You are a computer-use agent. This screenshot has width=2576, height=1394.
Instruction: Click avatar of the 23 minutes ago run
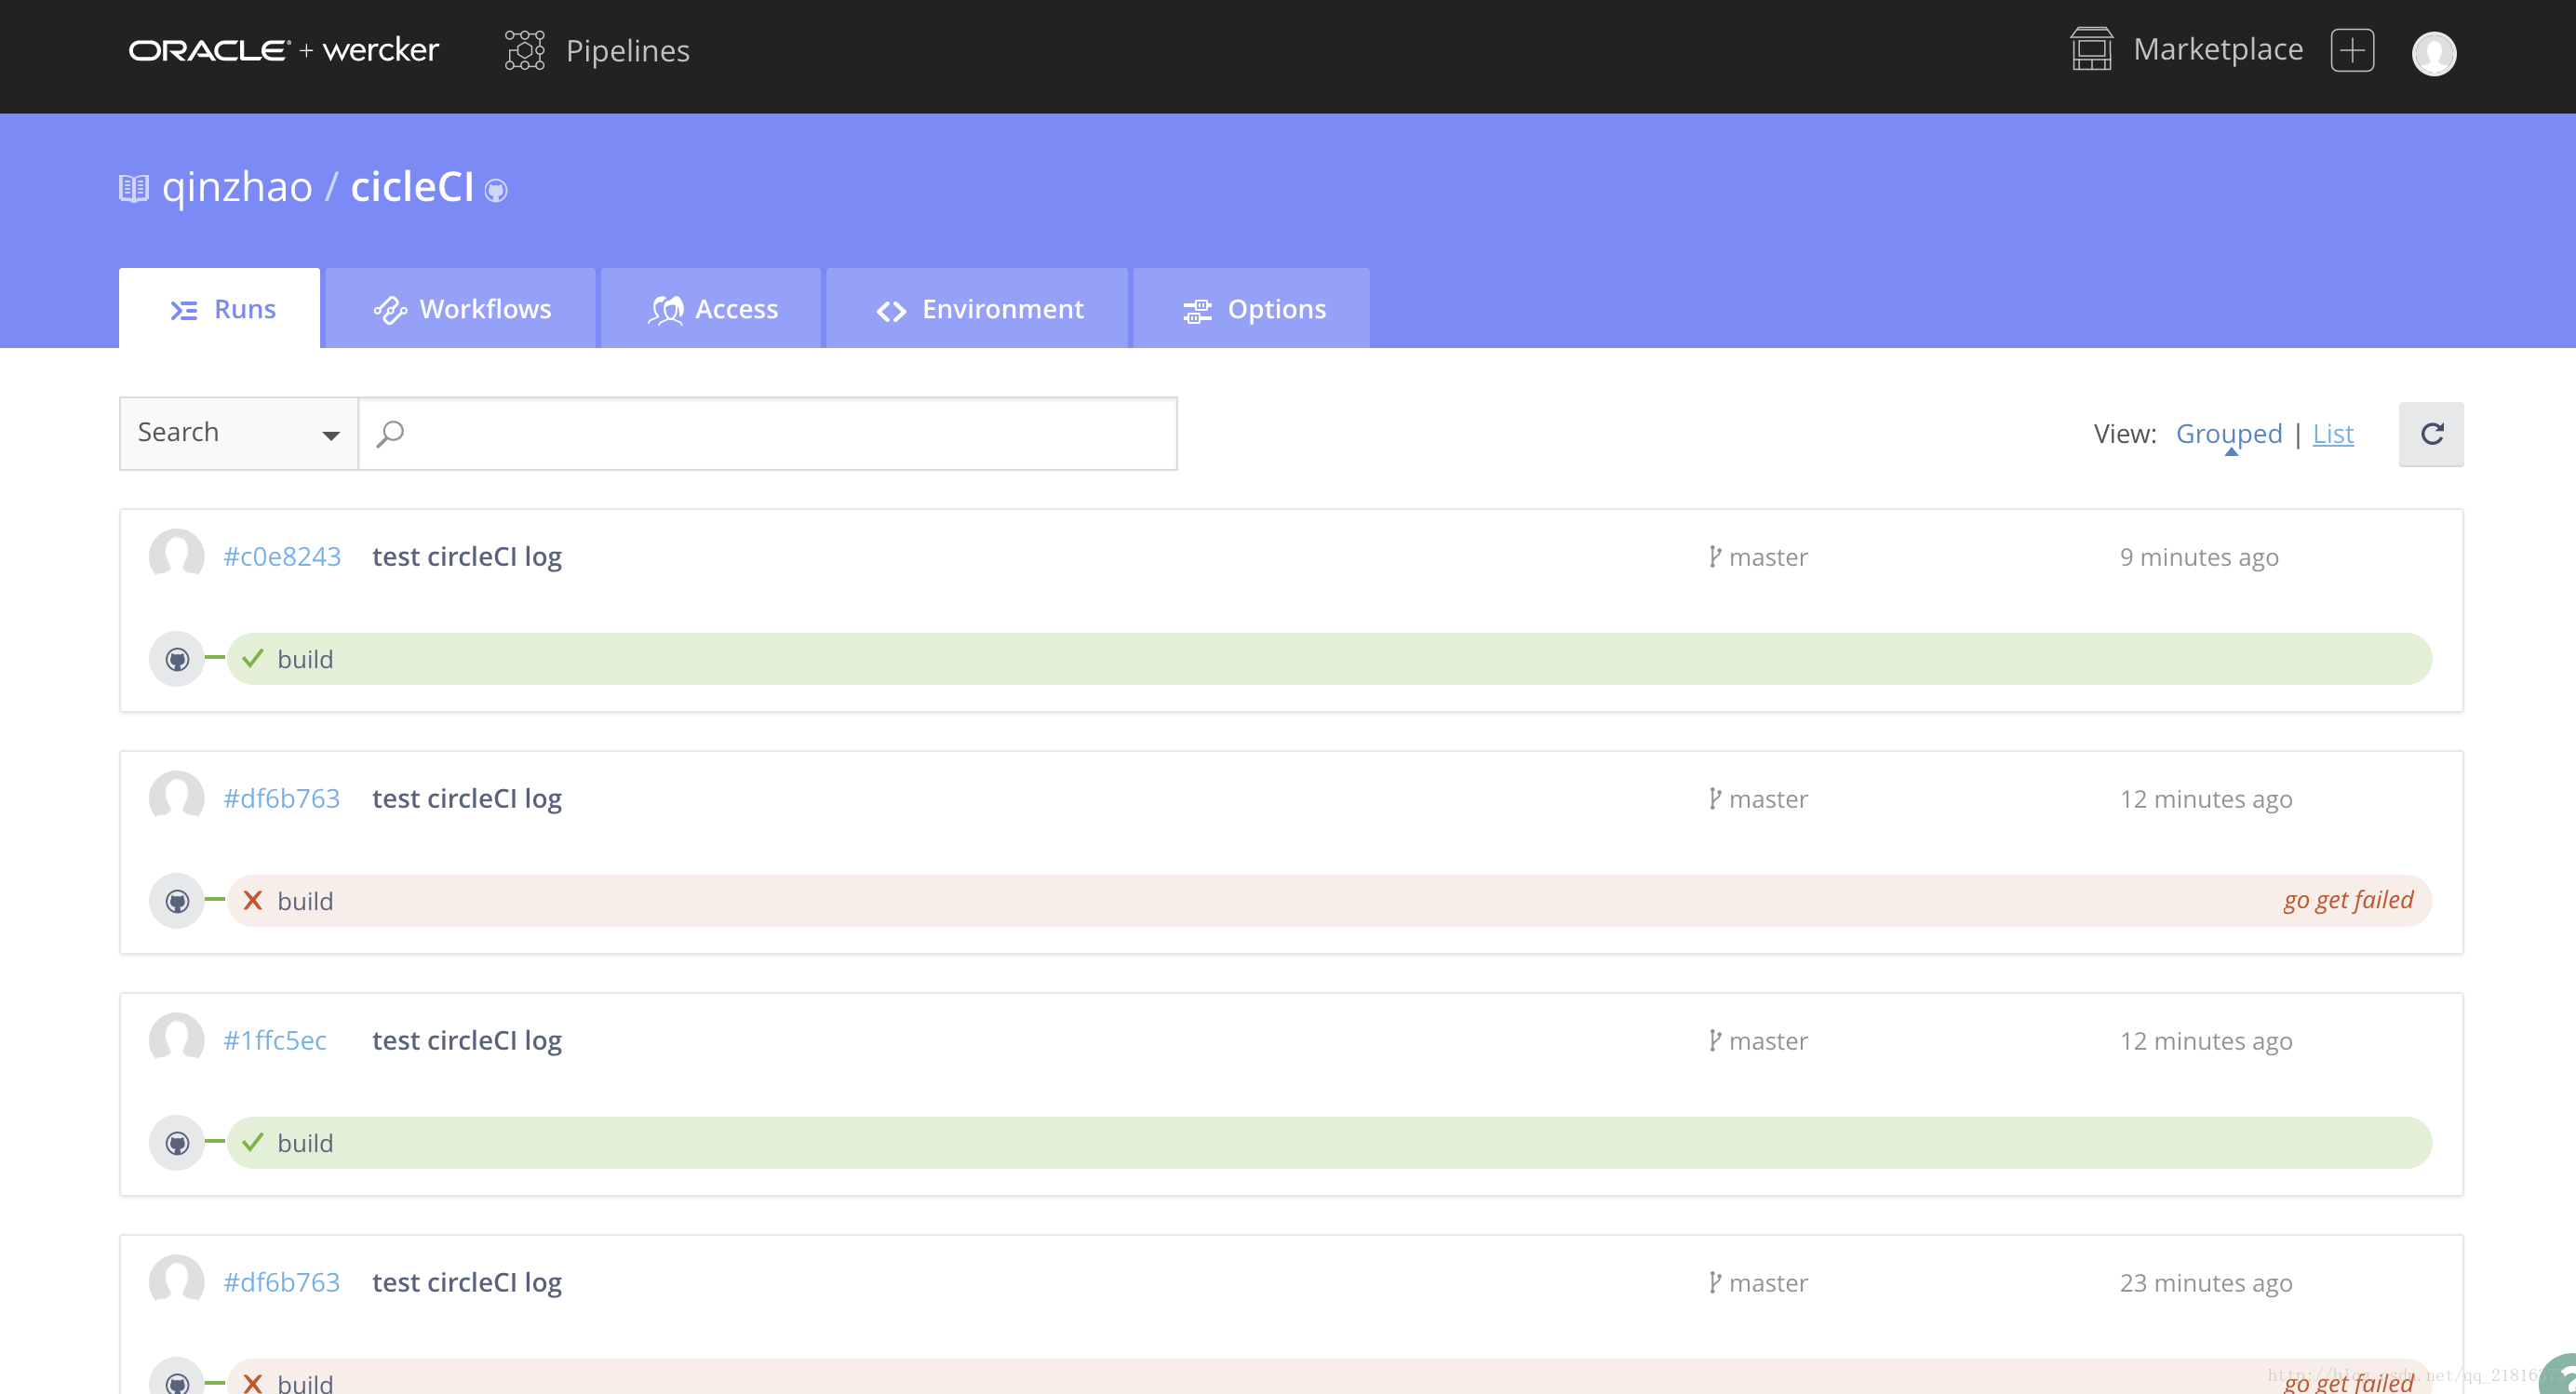[x=177, y=1280]
